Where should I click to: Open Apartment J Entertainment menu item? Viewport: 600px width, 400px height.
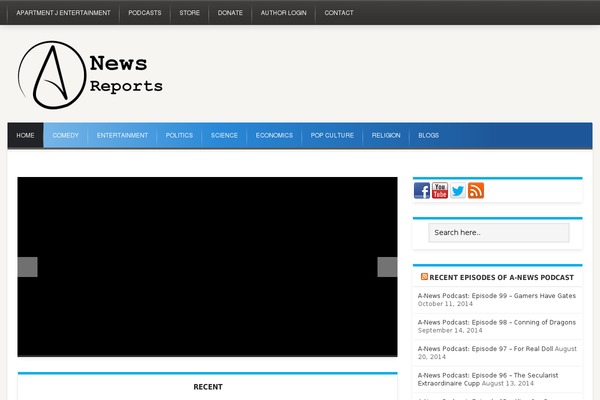63,13
